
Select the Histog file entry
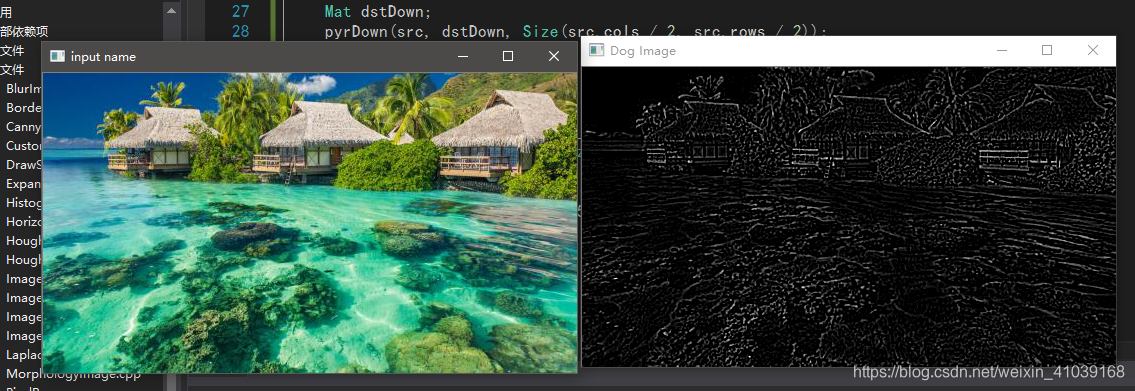pos(24,203)
